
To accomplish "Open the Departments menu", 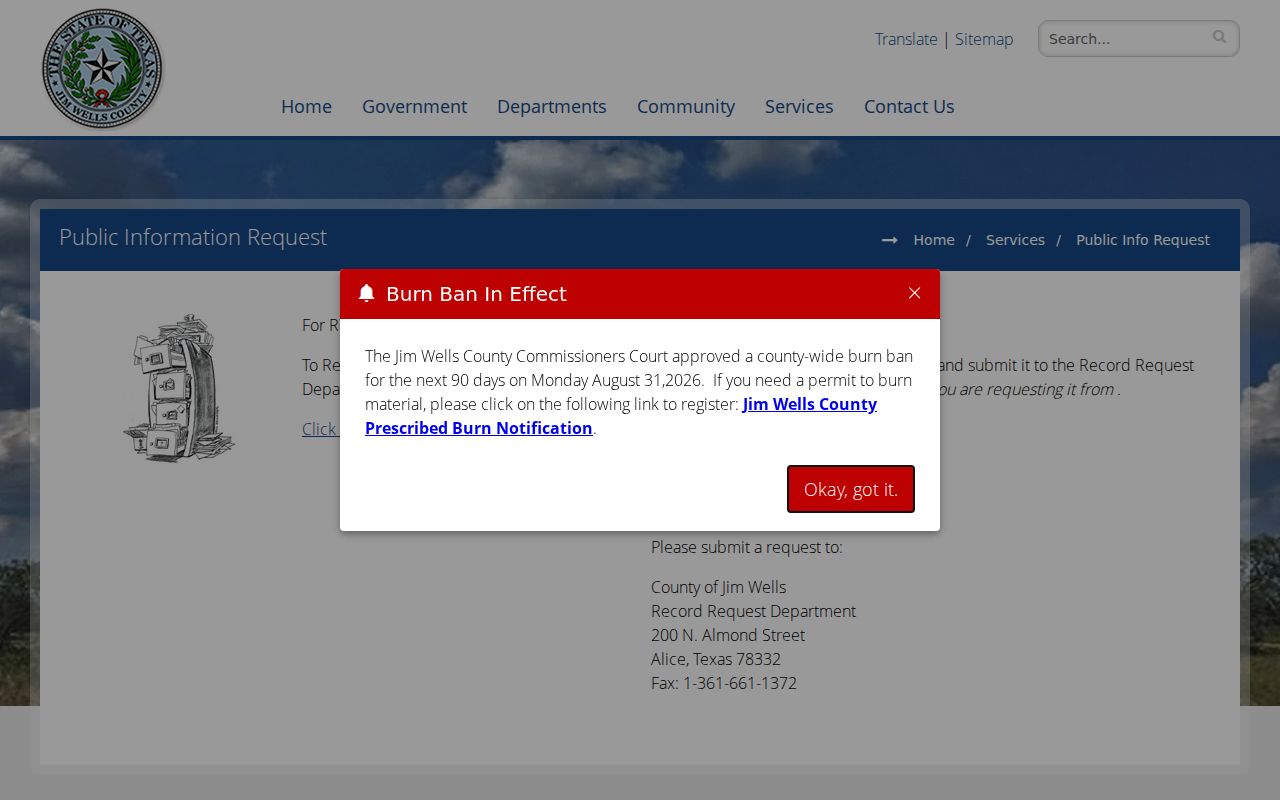I will pos(551,106).
